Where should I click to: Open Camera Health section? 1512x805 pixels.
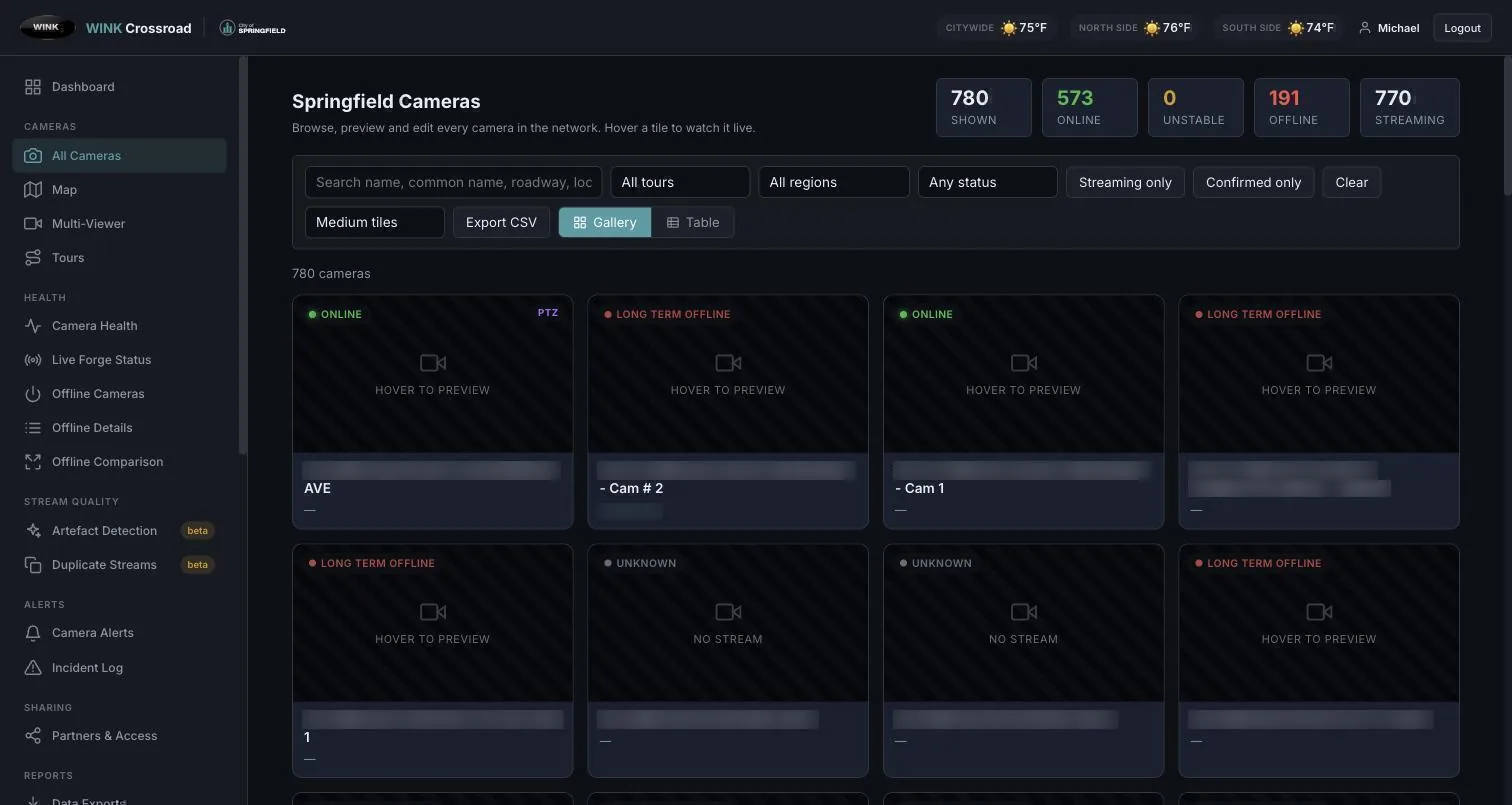point(120,326)
